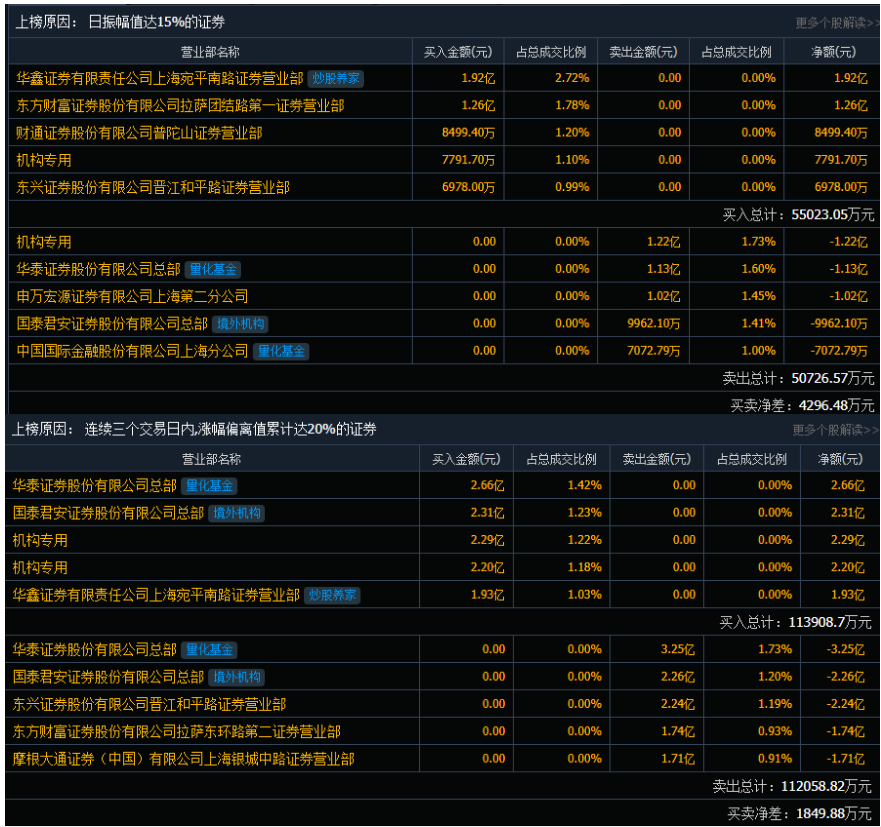Click the 卖出总计 112058.82万元 total
Screen dimensions: 881x827
[x=792, y=787]
